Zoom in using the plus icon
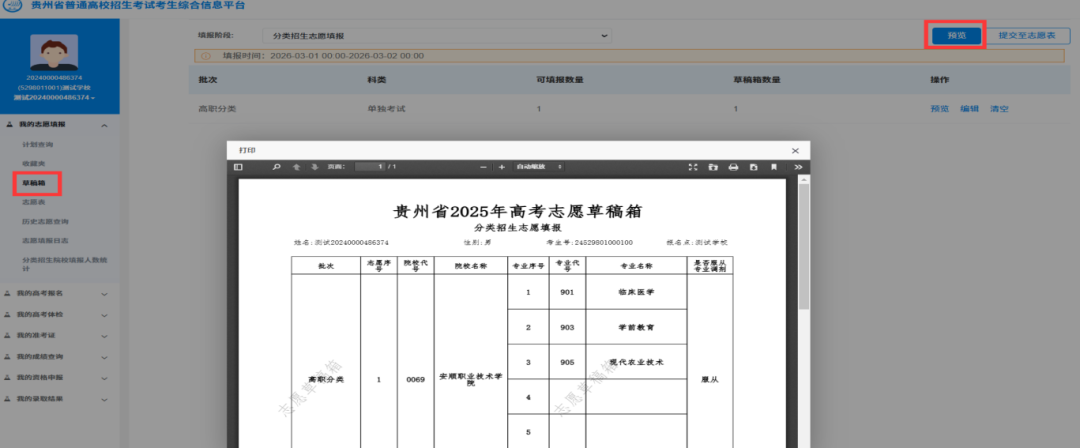 [501, 167]
